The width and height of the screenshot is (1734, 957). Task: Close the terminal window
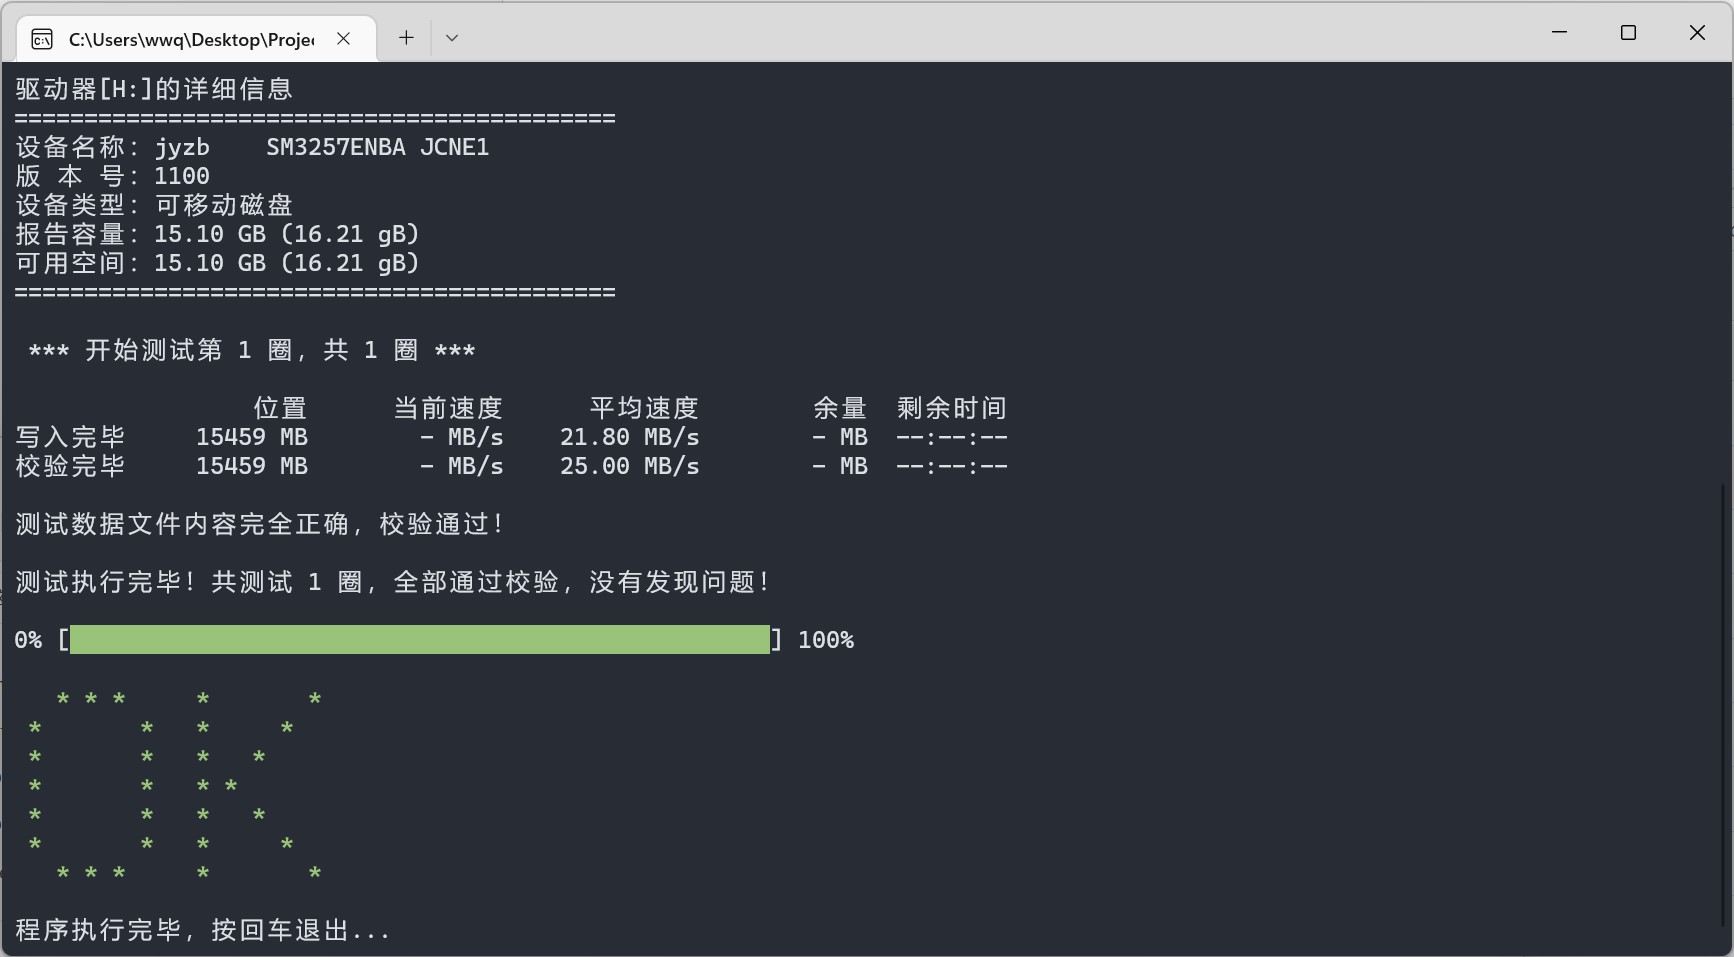(x=1697, y=33)
